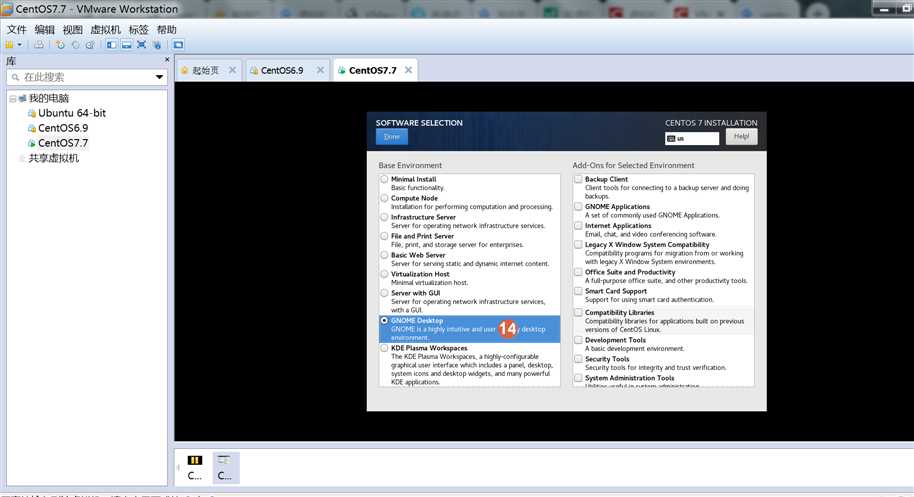Click the Help! button in installer
Viewport: 914px width, 497px height.
[x=741, y=136]
